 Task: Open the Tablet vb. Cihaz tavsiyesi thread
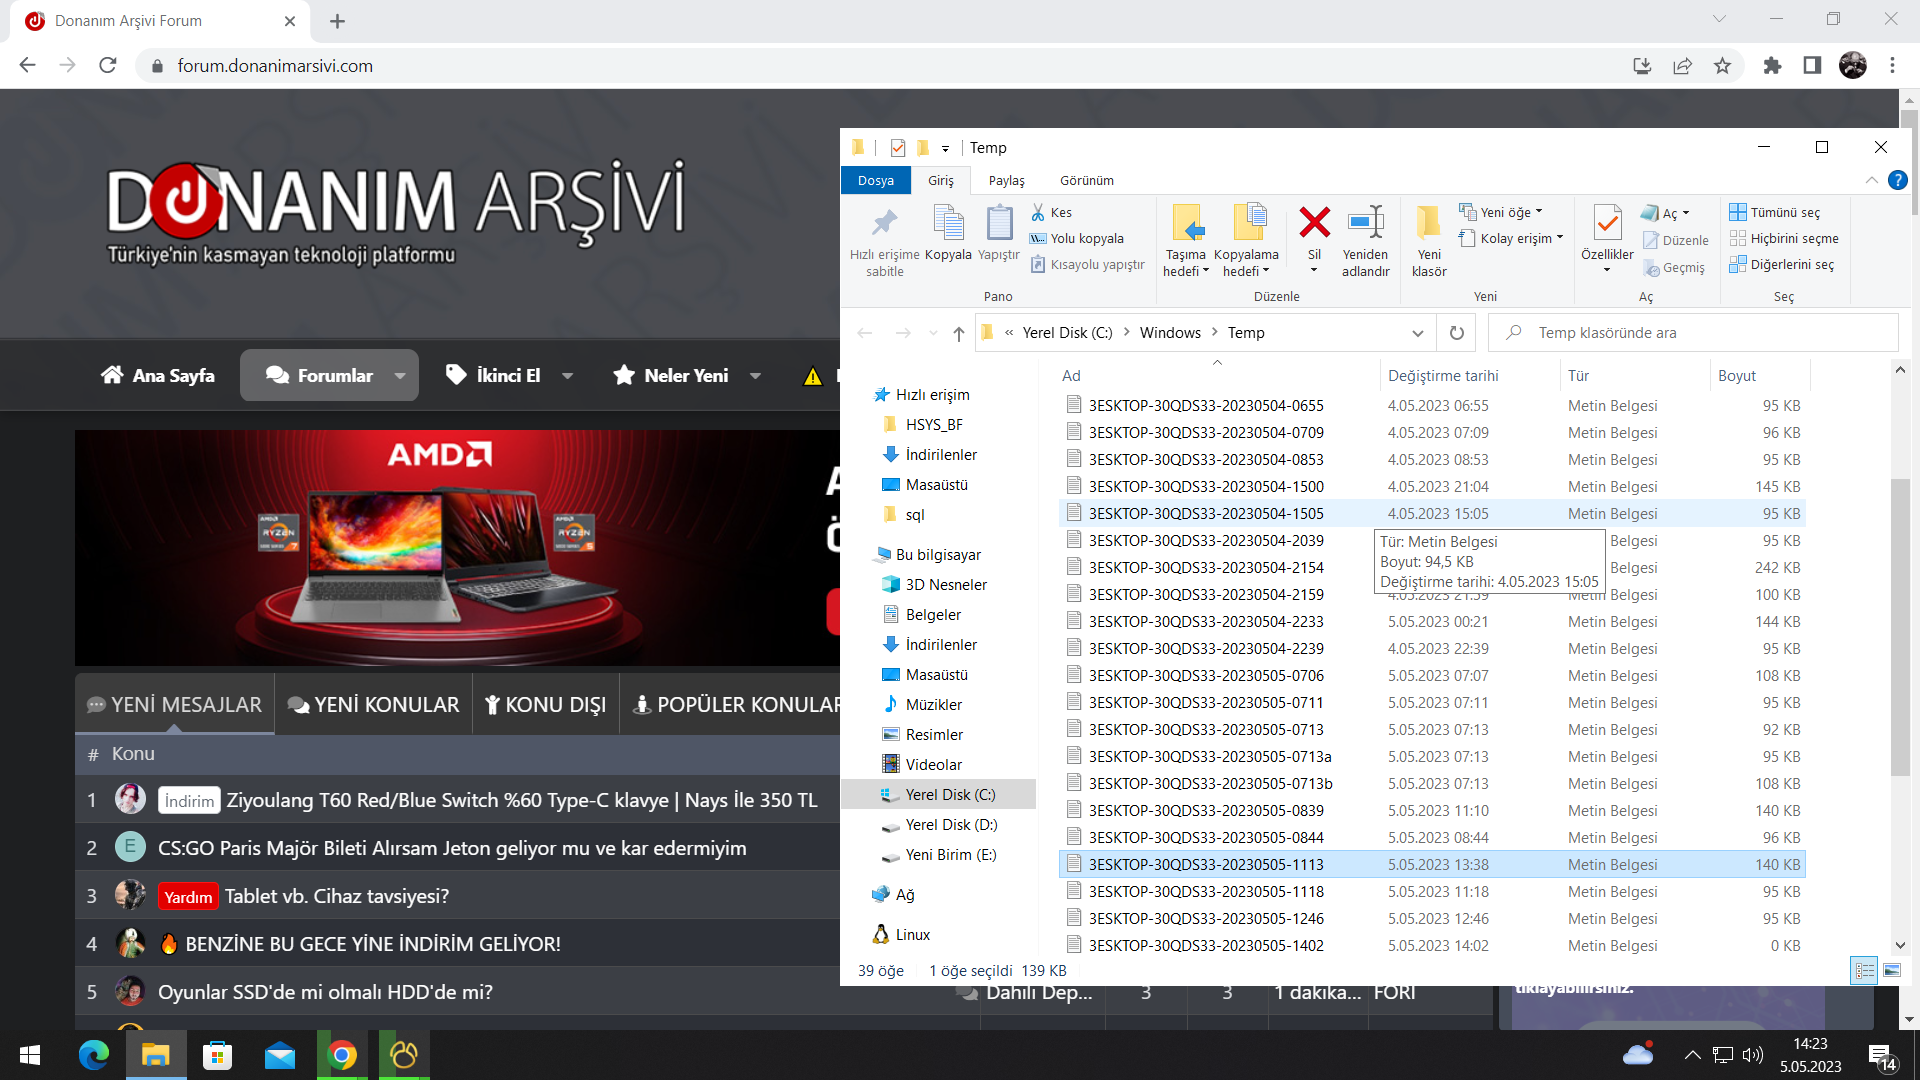(337, 896)
